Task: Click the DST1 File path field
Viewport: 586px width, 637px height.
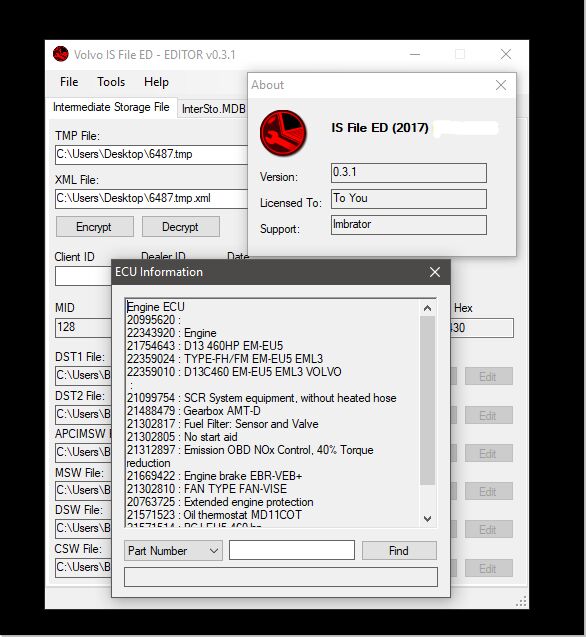Action: pos(83,375)
